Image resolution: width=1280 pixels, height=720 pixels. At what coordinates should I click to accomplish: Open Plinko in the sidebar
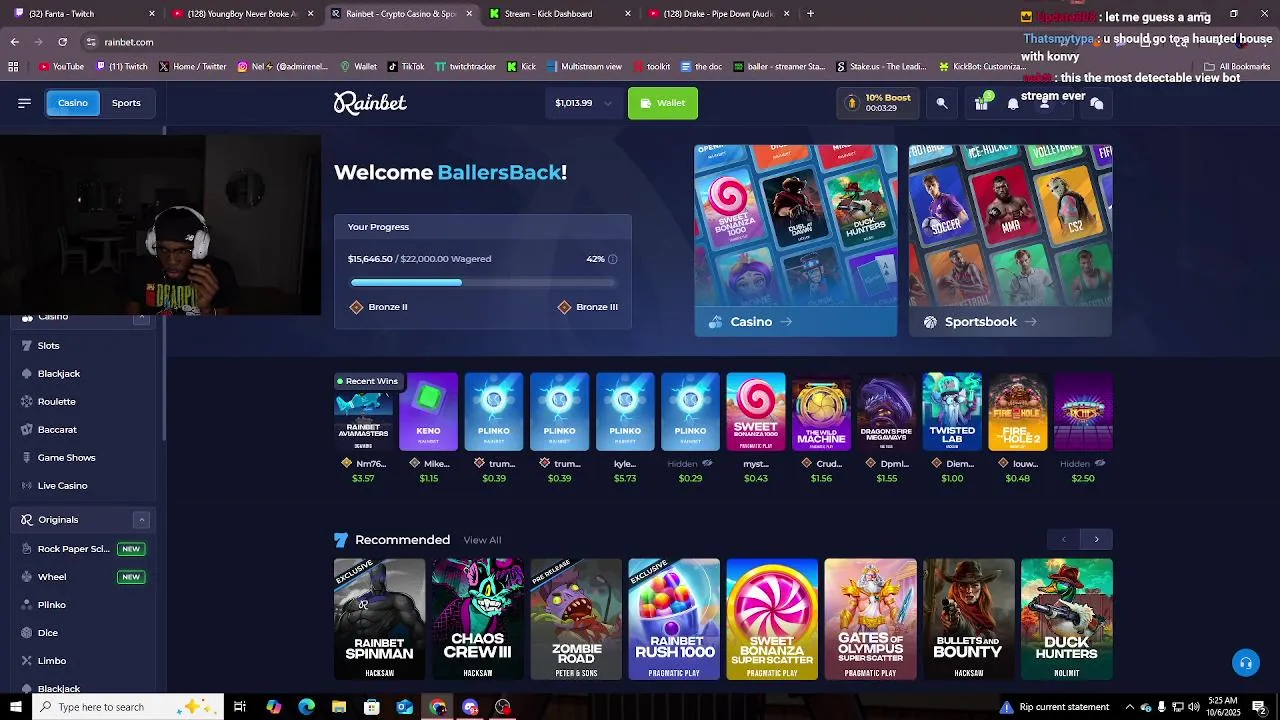(x=84, y=605)
